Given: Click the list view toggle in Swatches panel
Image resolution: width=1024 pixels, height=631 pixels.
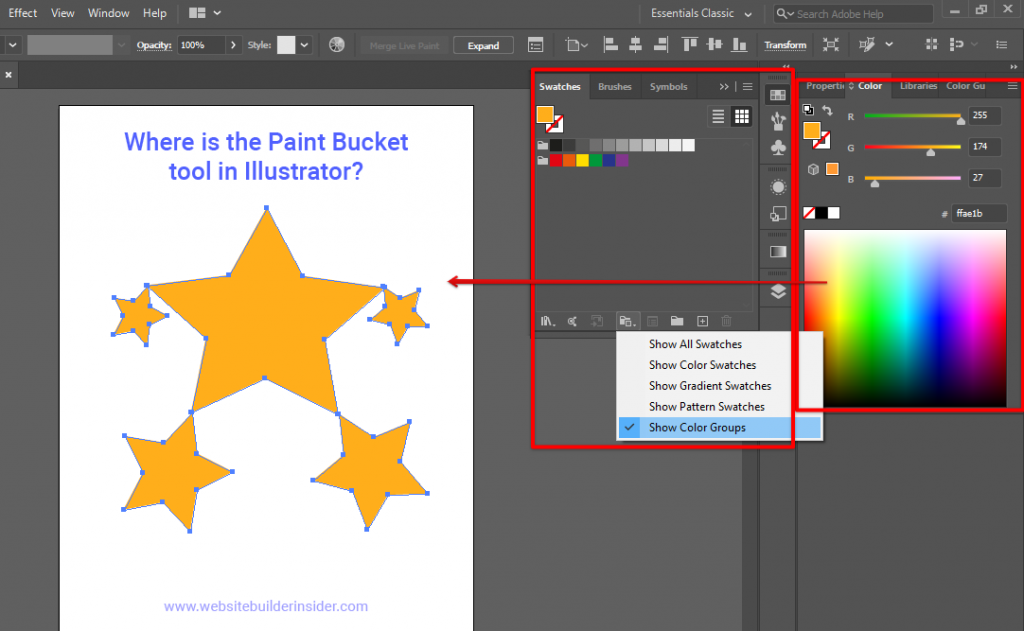Looking at the screenshot, I should coord(718,116).
